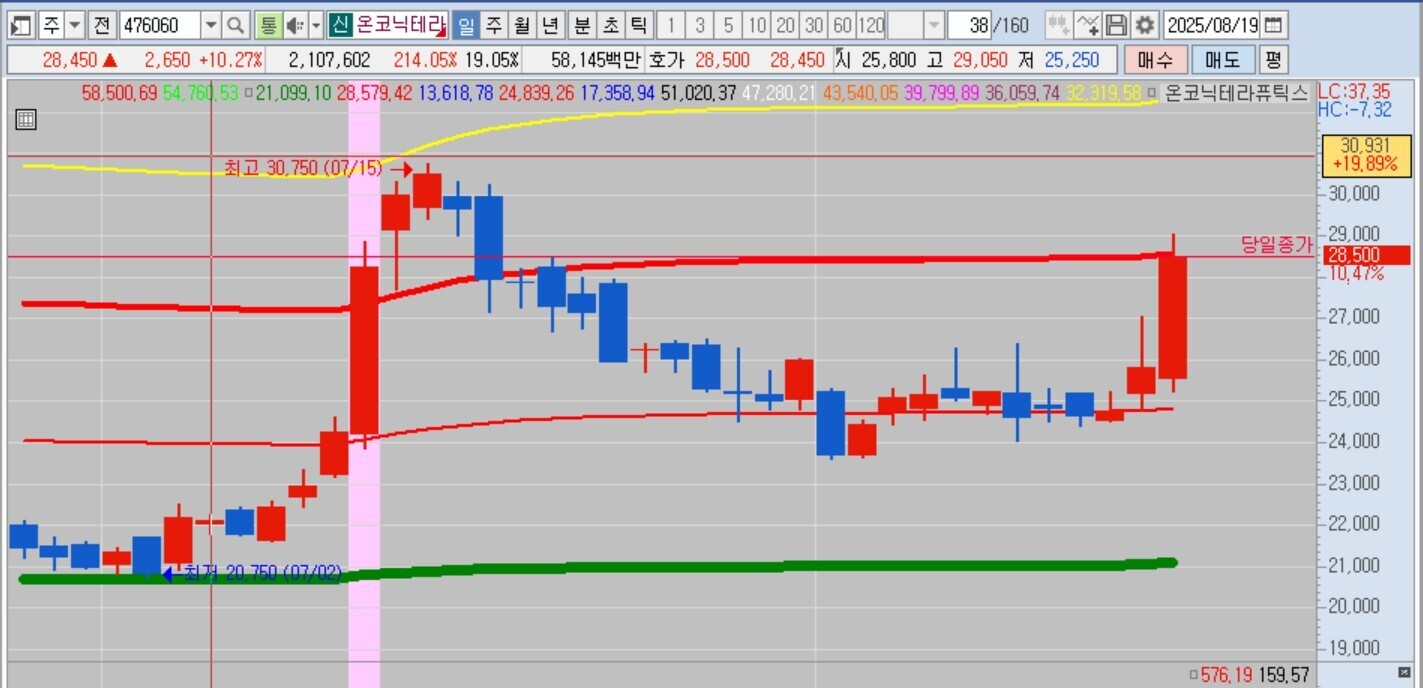The width and height of the screenshot is (1423, 688).
Task: Click the green 54,760.53 indicator value
Action: pos(200,93)
